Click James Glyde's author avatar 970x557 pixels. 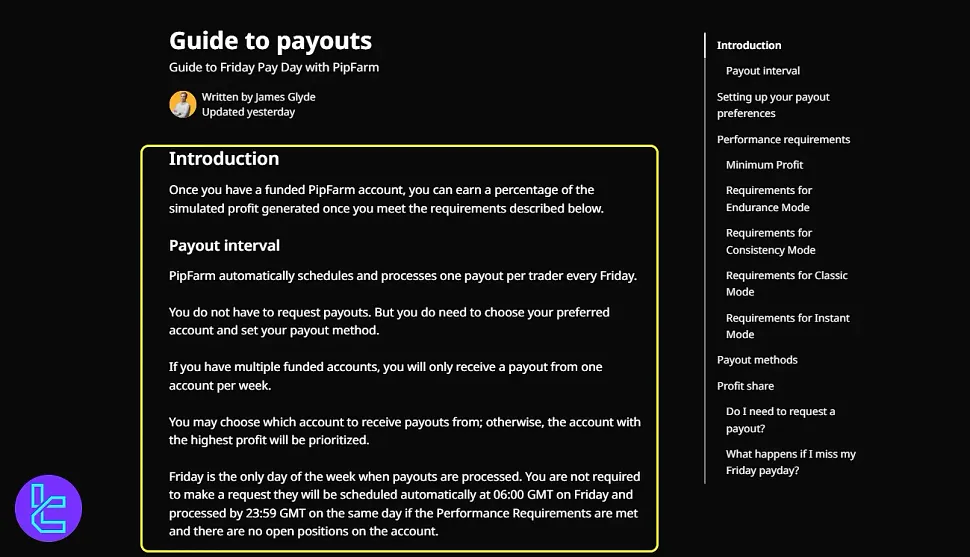click(182, 104)
